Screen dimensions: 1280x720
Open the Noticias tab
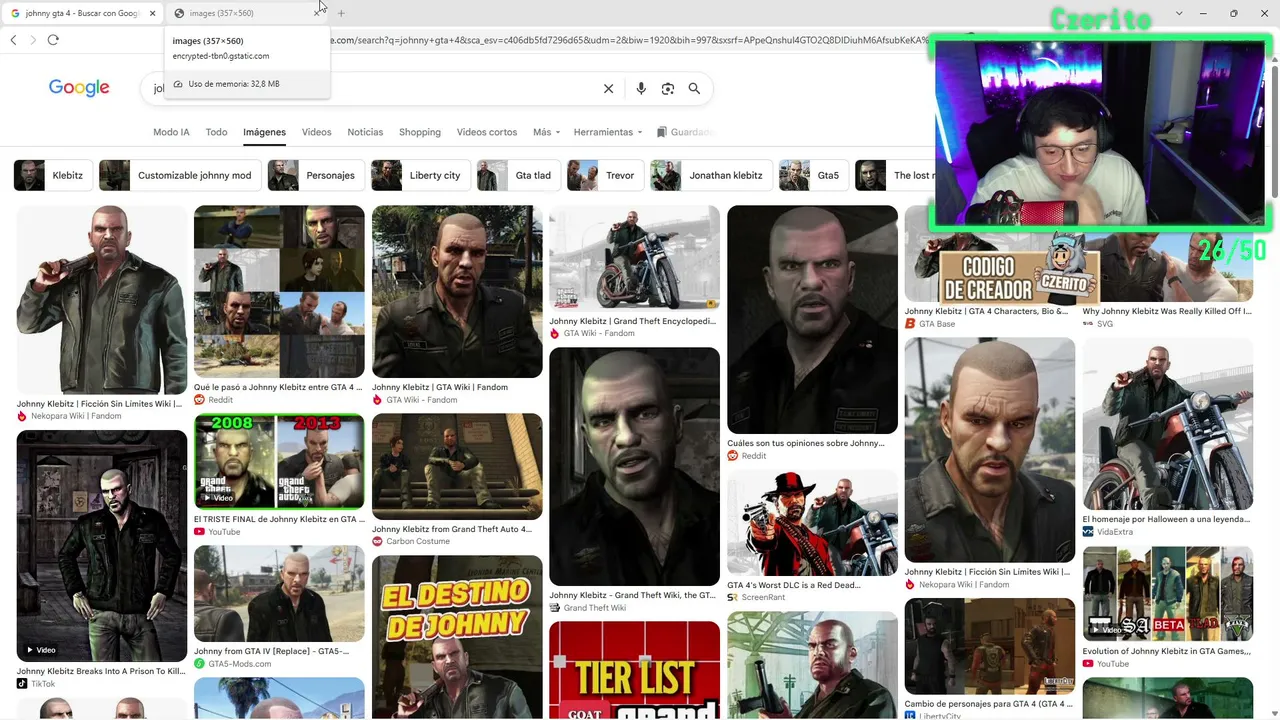pos(365,132)
